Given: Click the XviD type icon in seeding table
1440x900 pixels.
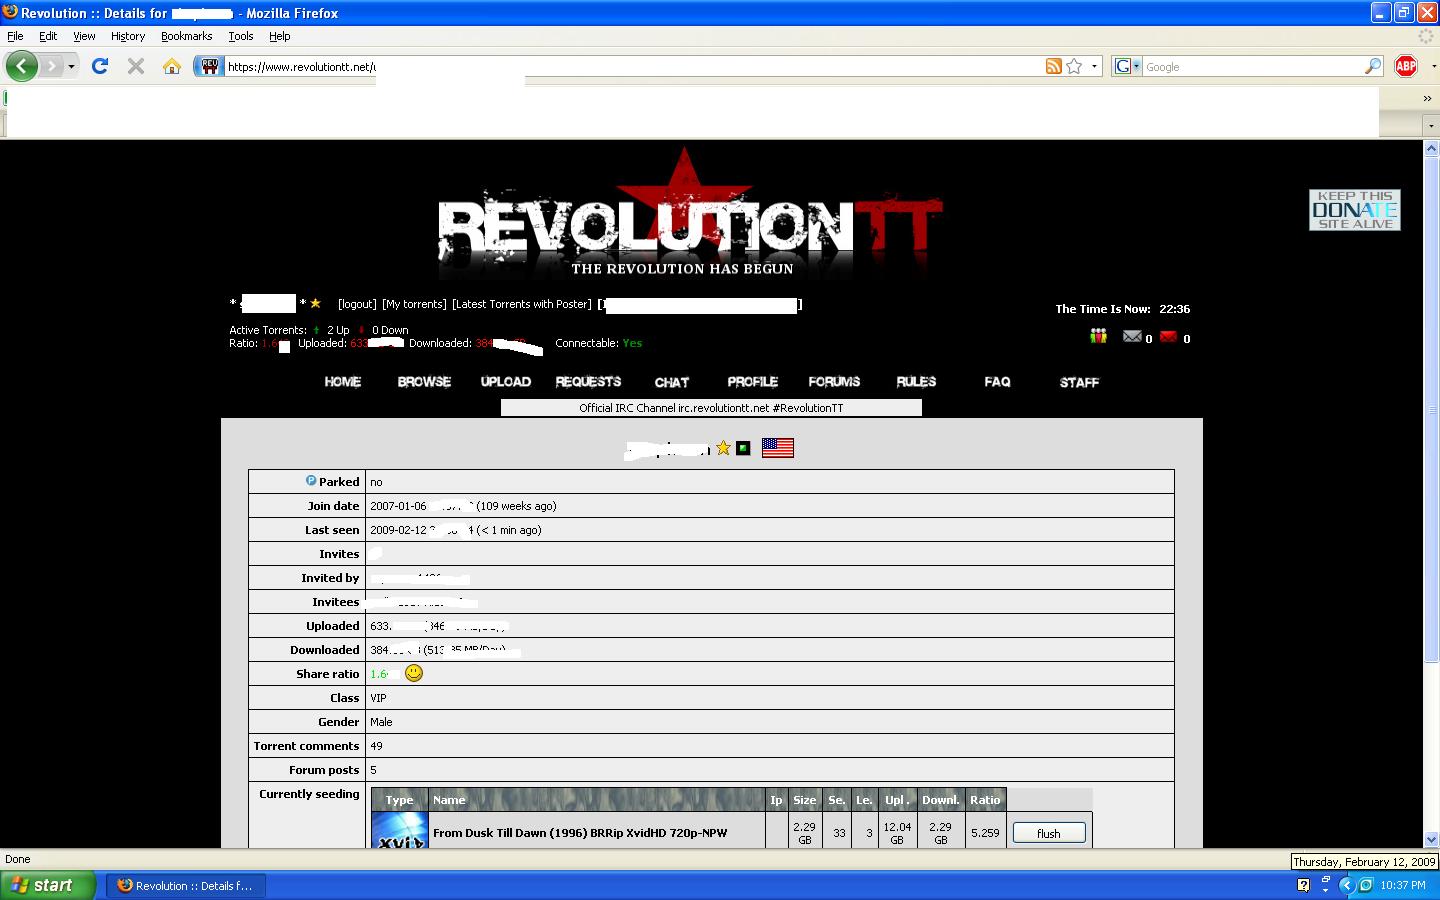Looking at the screenshot, I should tap(399, 830).
